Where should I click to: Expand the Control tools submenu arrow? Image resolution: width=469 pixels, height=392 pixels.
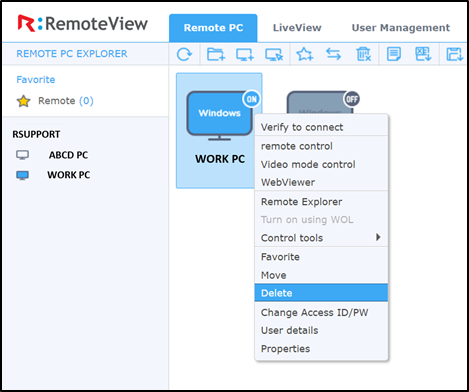pyautogui.click(x=378, y=237)
